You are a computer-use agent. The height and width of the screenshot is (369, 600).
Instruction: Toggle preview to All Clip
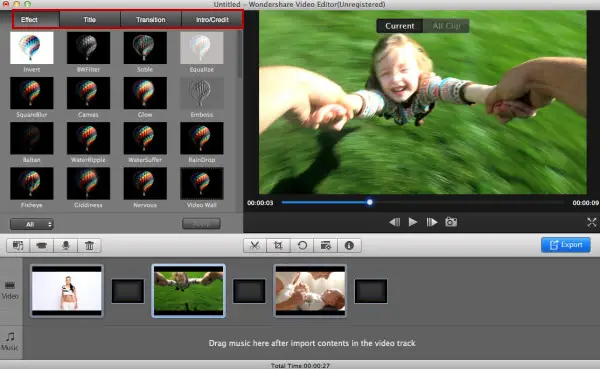pos(446,26)
